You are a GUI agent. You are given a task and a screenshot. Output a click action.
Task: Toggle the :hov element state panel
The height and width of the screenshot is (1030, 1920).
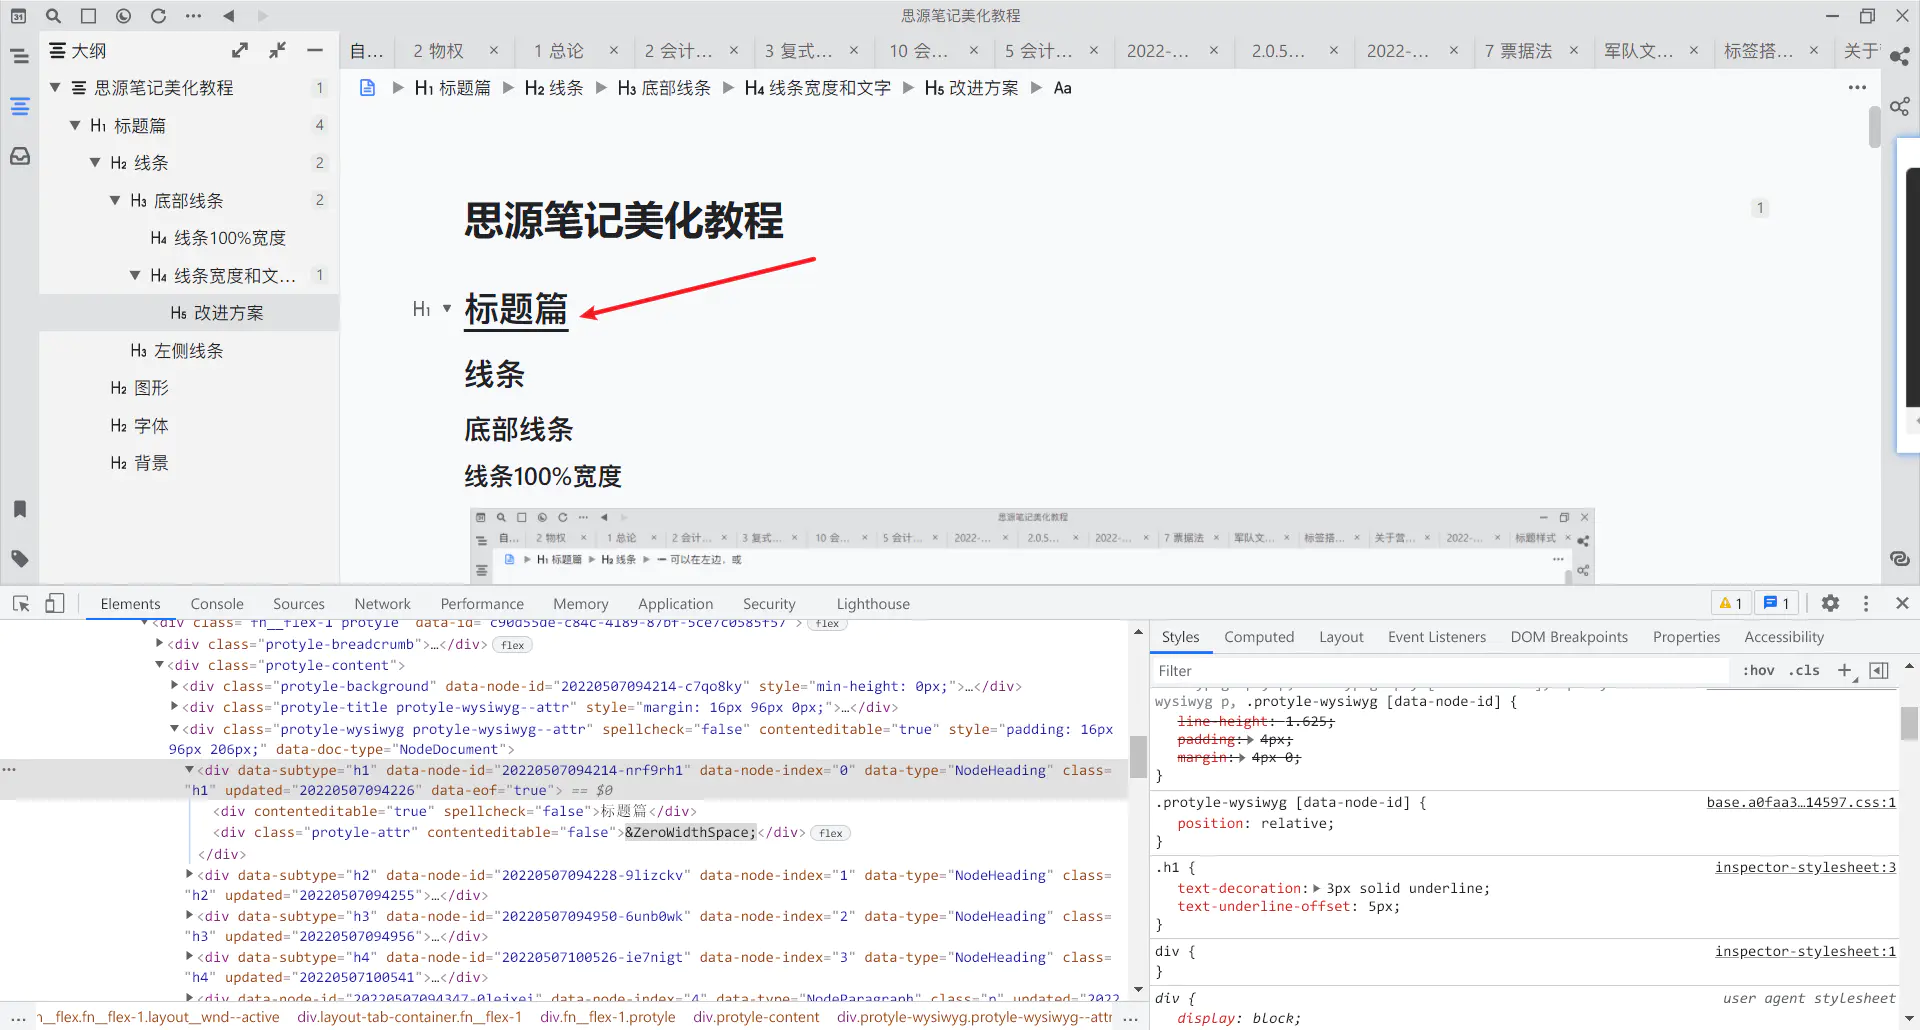tap(1758, 671)
